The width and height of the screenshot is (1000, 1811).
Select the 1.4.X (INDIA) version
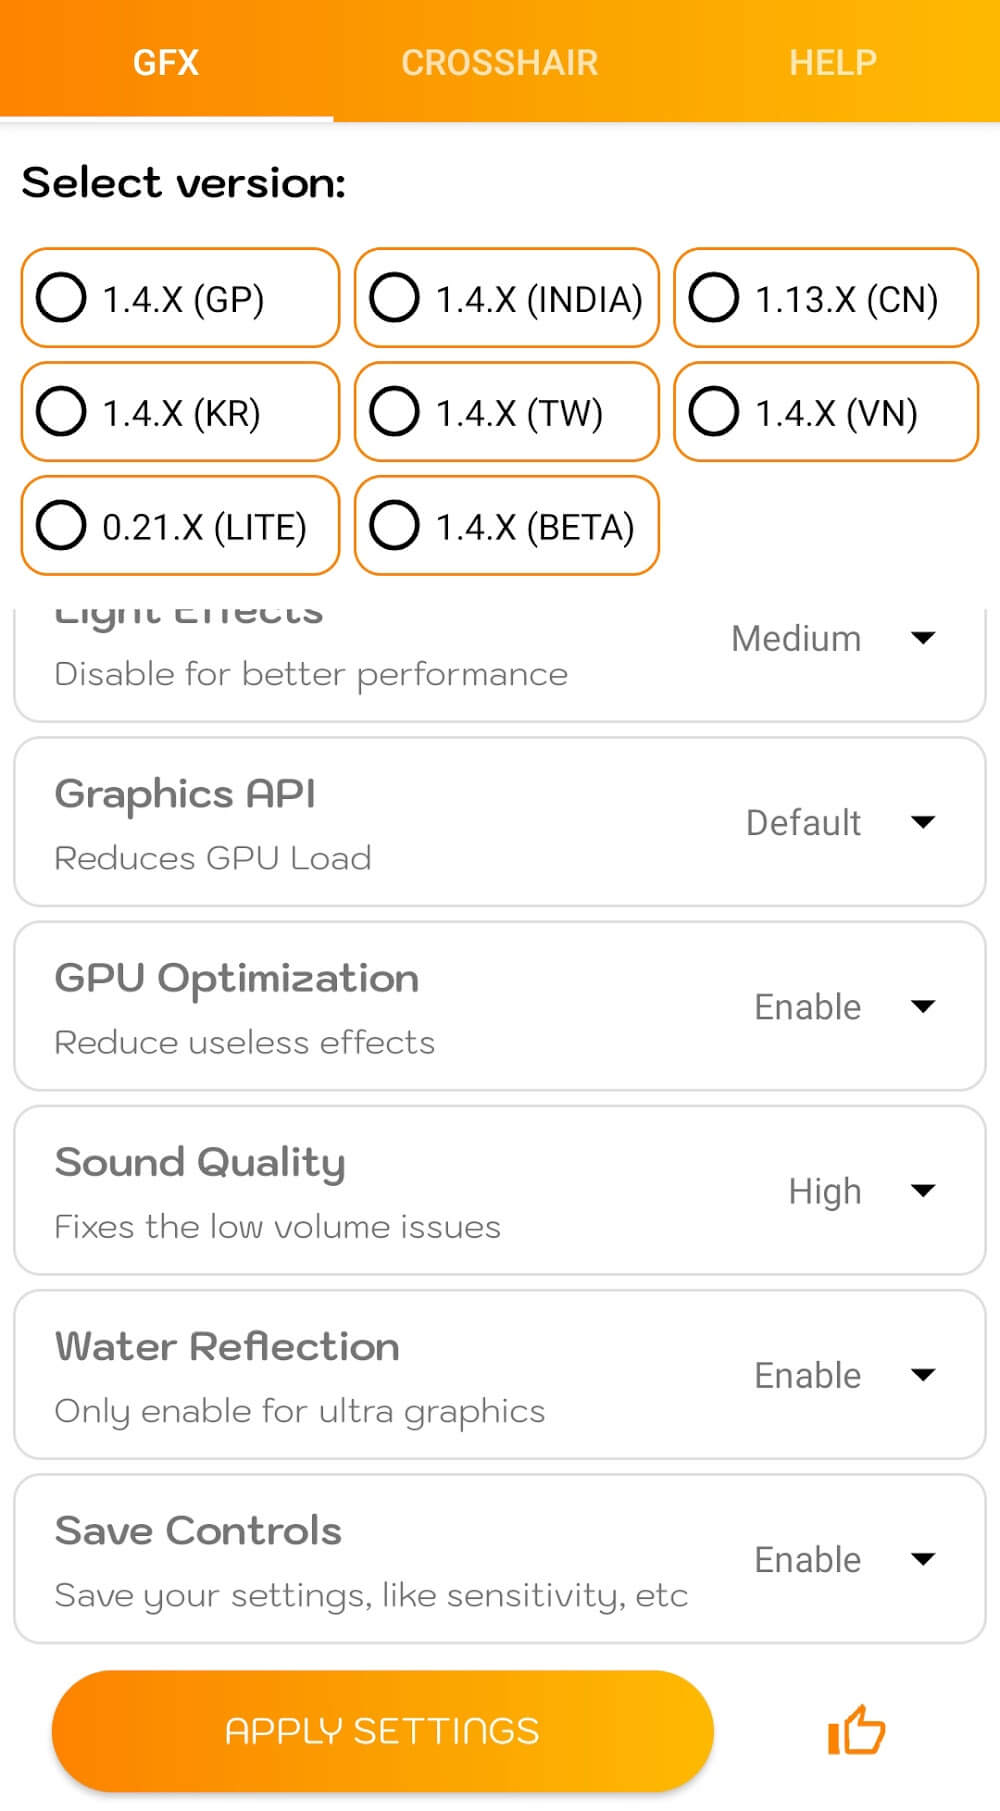pyautogui.click(x=507, y=298)
